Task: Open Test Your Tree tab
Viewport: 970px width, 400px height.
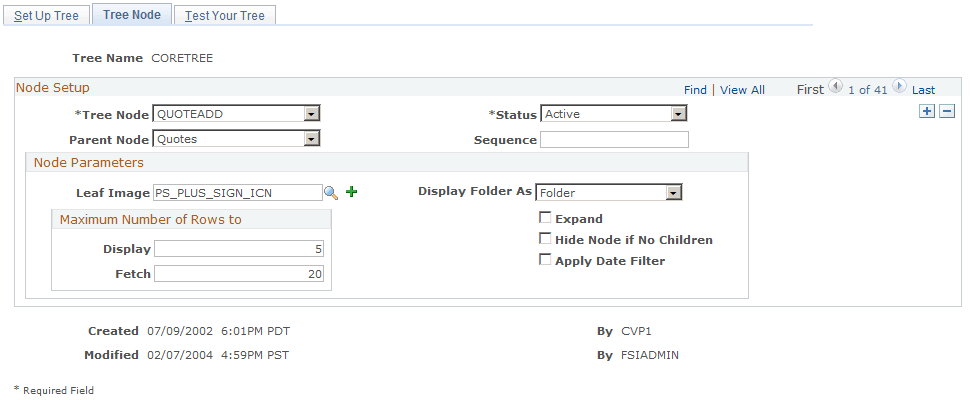Action: [x=225, y=15]
